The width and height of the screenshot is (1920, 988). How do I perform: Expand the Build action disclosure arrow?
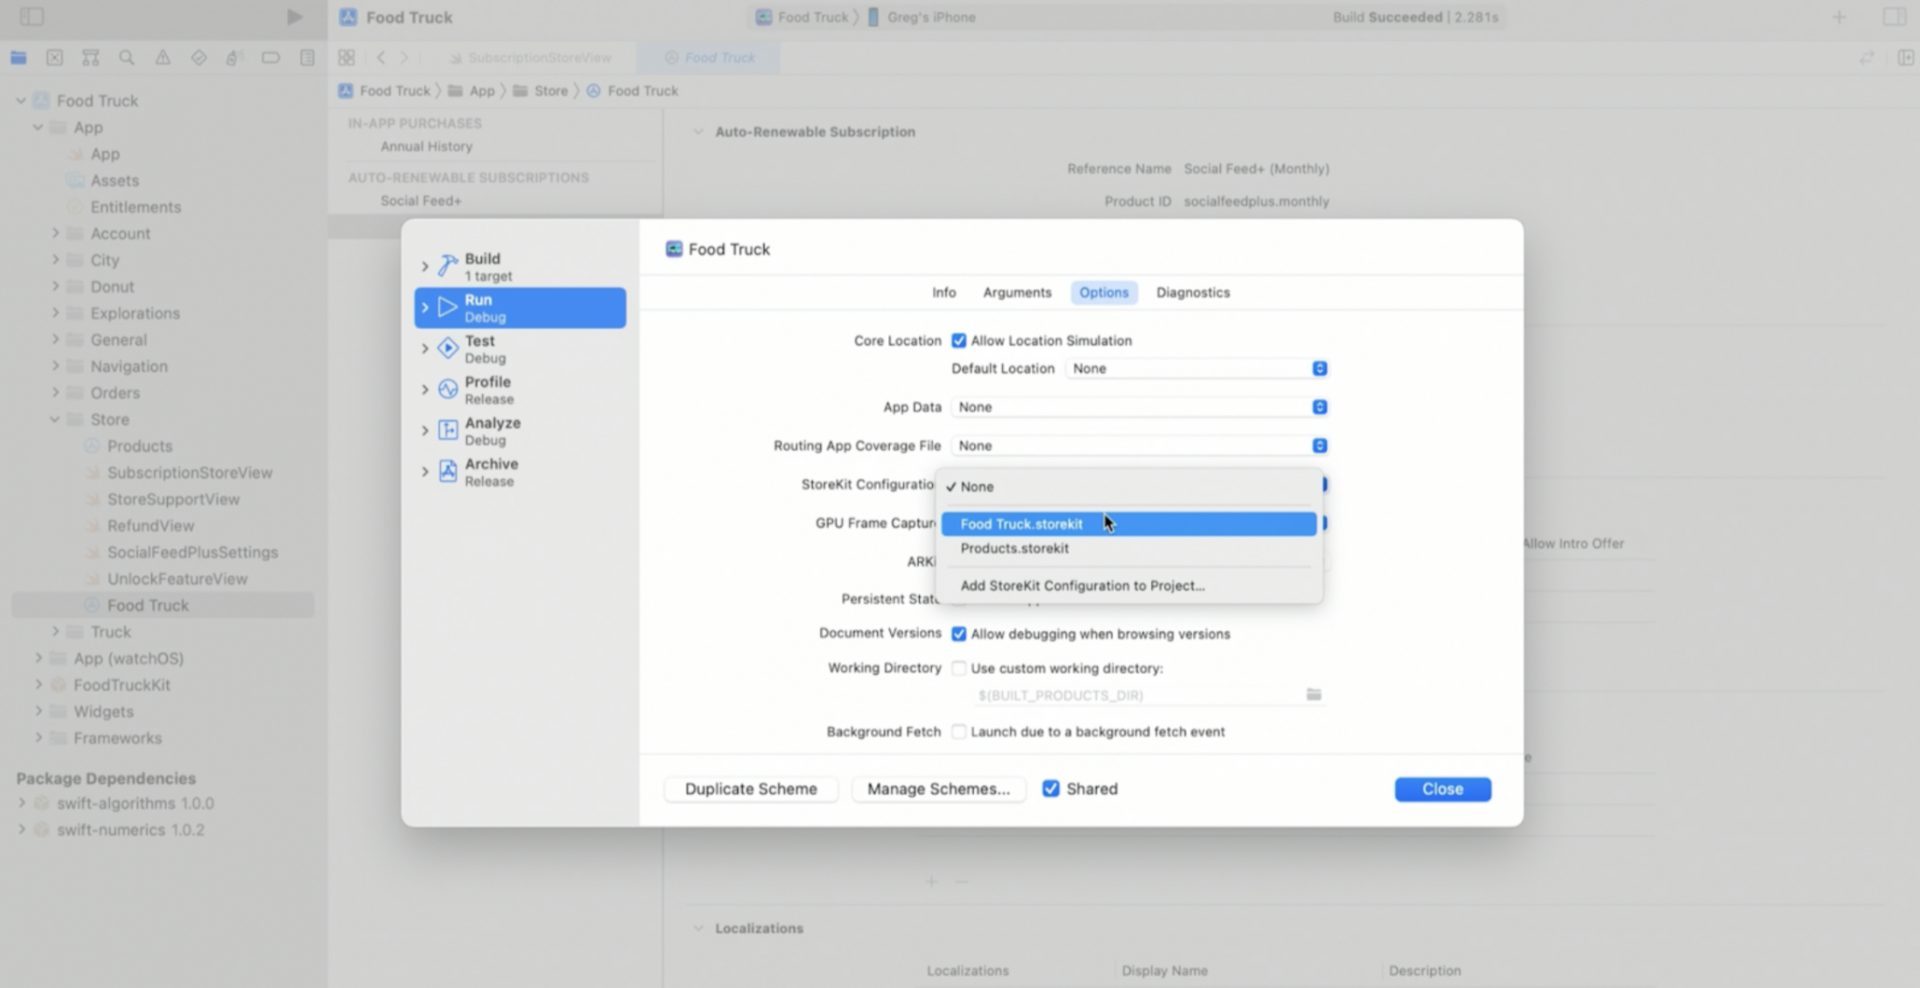click(425, 266)
